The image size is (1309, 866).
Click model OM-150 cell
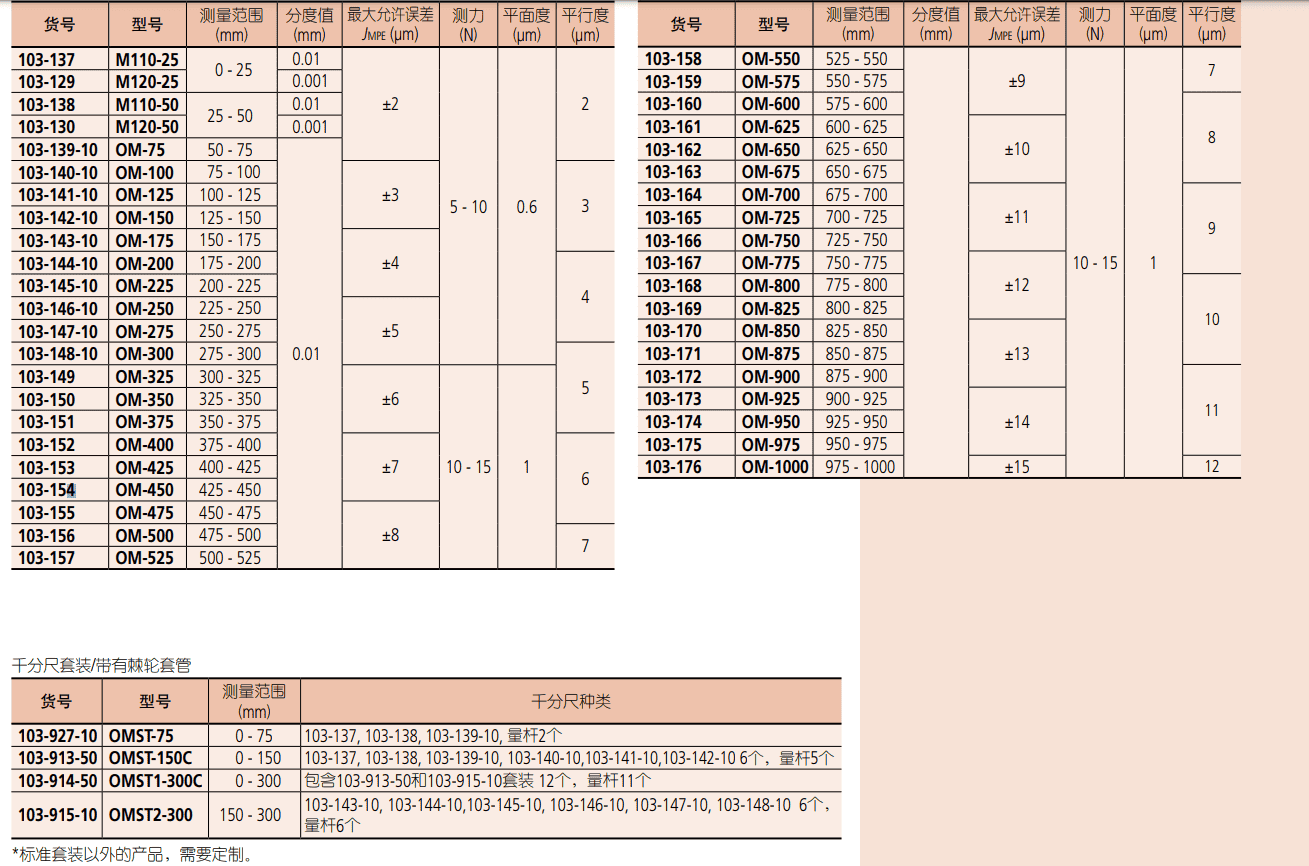[144, 218]
